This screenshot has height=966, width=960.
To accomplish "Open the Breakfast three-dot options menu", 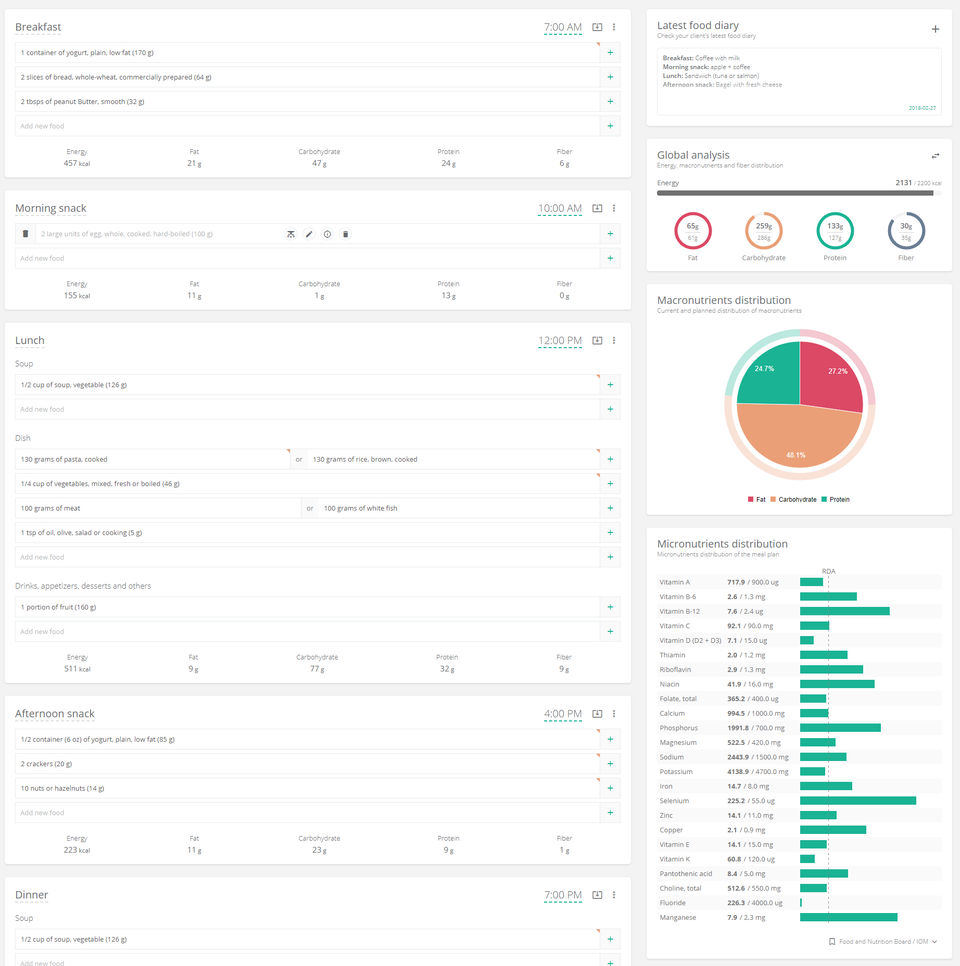I will 614,27.
